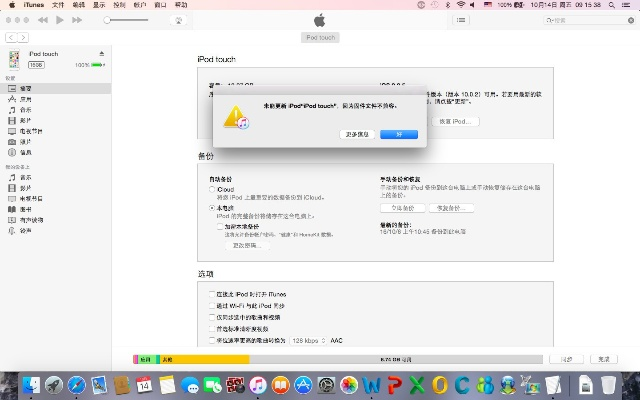
Task: Click the AirPlay icon beside volume slider
Action: (179, 20)
